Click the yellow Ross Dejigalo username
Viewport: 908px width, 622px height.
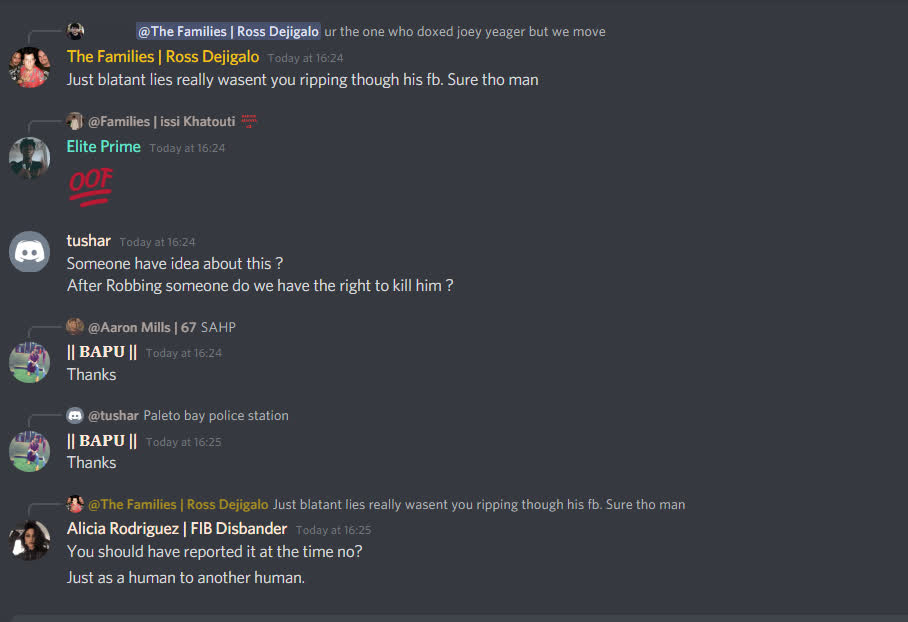tap(163, 57)
